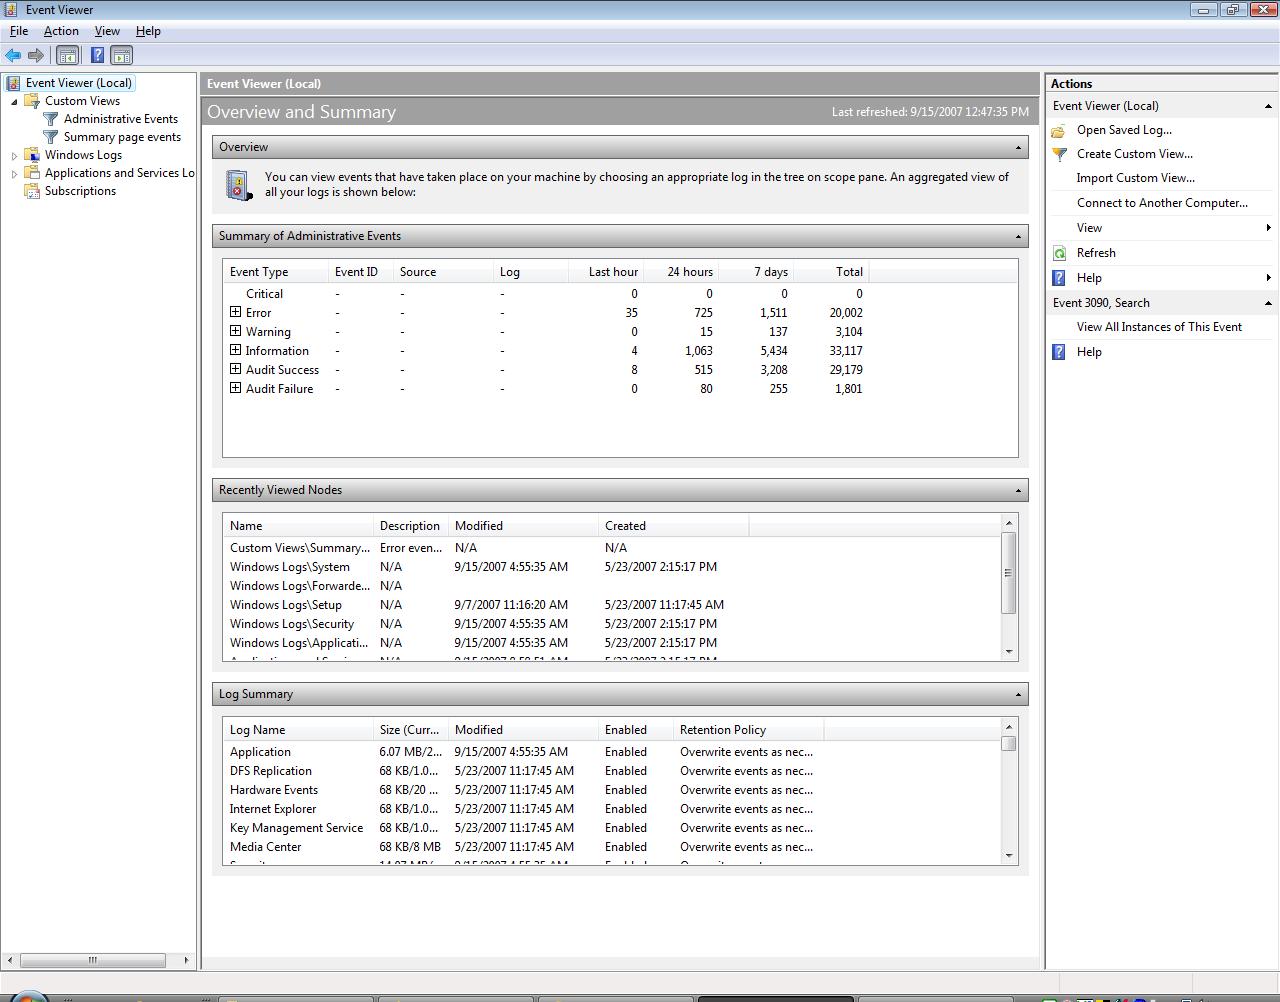Click the Create Custom View funnel icon
Screen dimensions: 1280x1002
(x=1059, y=154)
